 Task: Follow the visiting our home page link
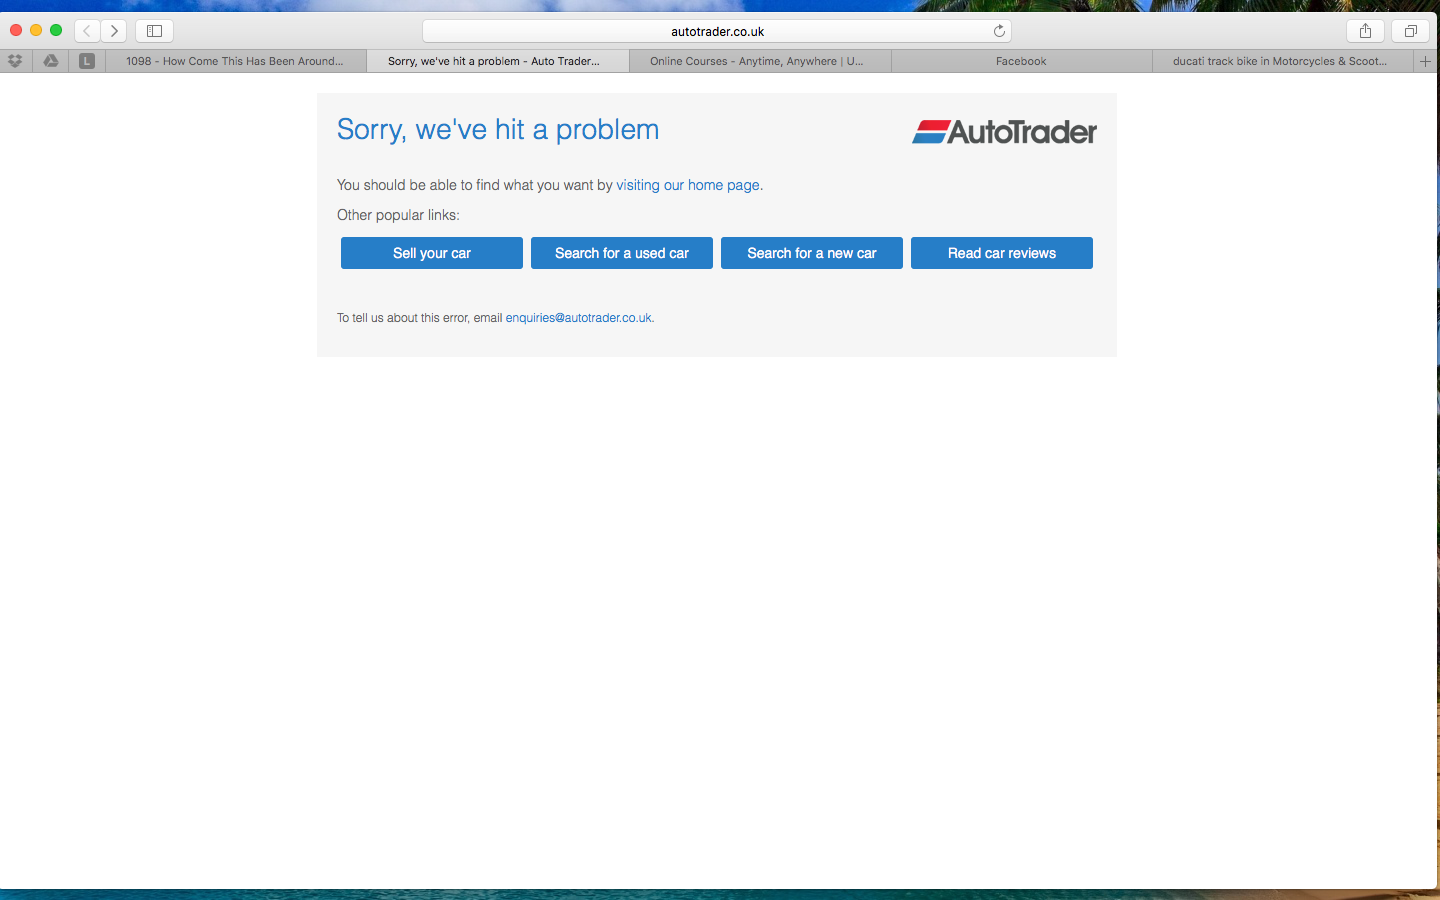pyautogui.click(x=688, y=185)
